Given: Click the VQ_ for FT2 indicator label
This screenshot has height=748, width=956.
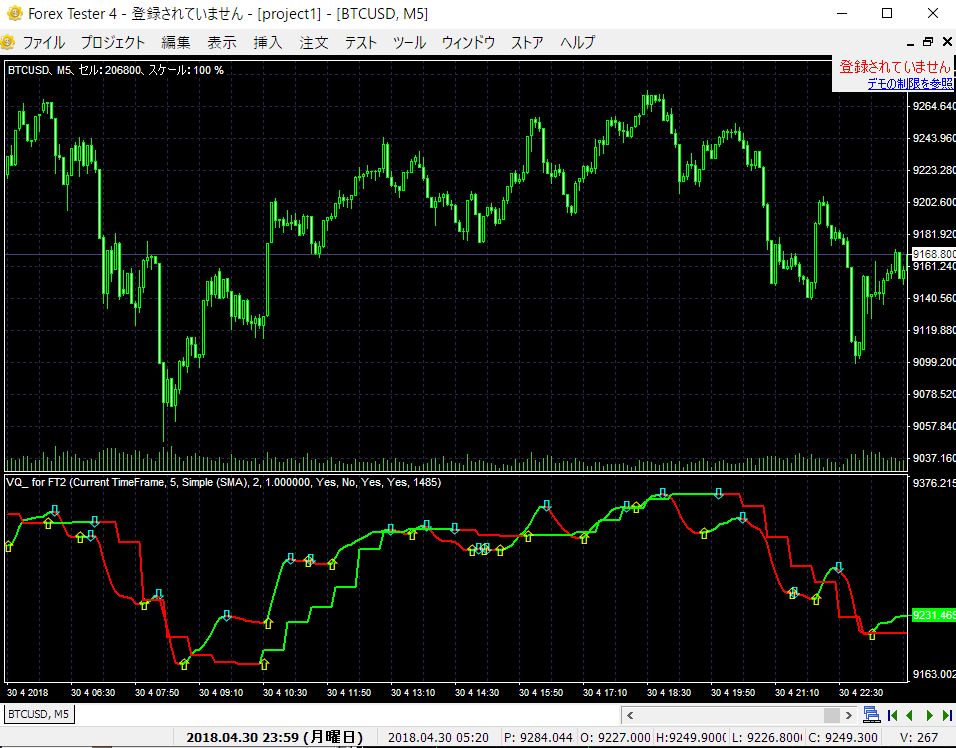Looking at the screenshot, I should click(x=223, y=482).
